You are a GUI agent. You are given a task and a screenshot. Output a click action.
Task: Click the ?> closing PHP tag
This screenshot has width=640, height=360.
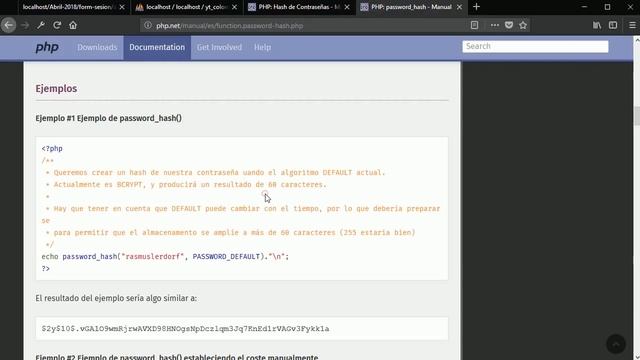click(x=45, y=269)
